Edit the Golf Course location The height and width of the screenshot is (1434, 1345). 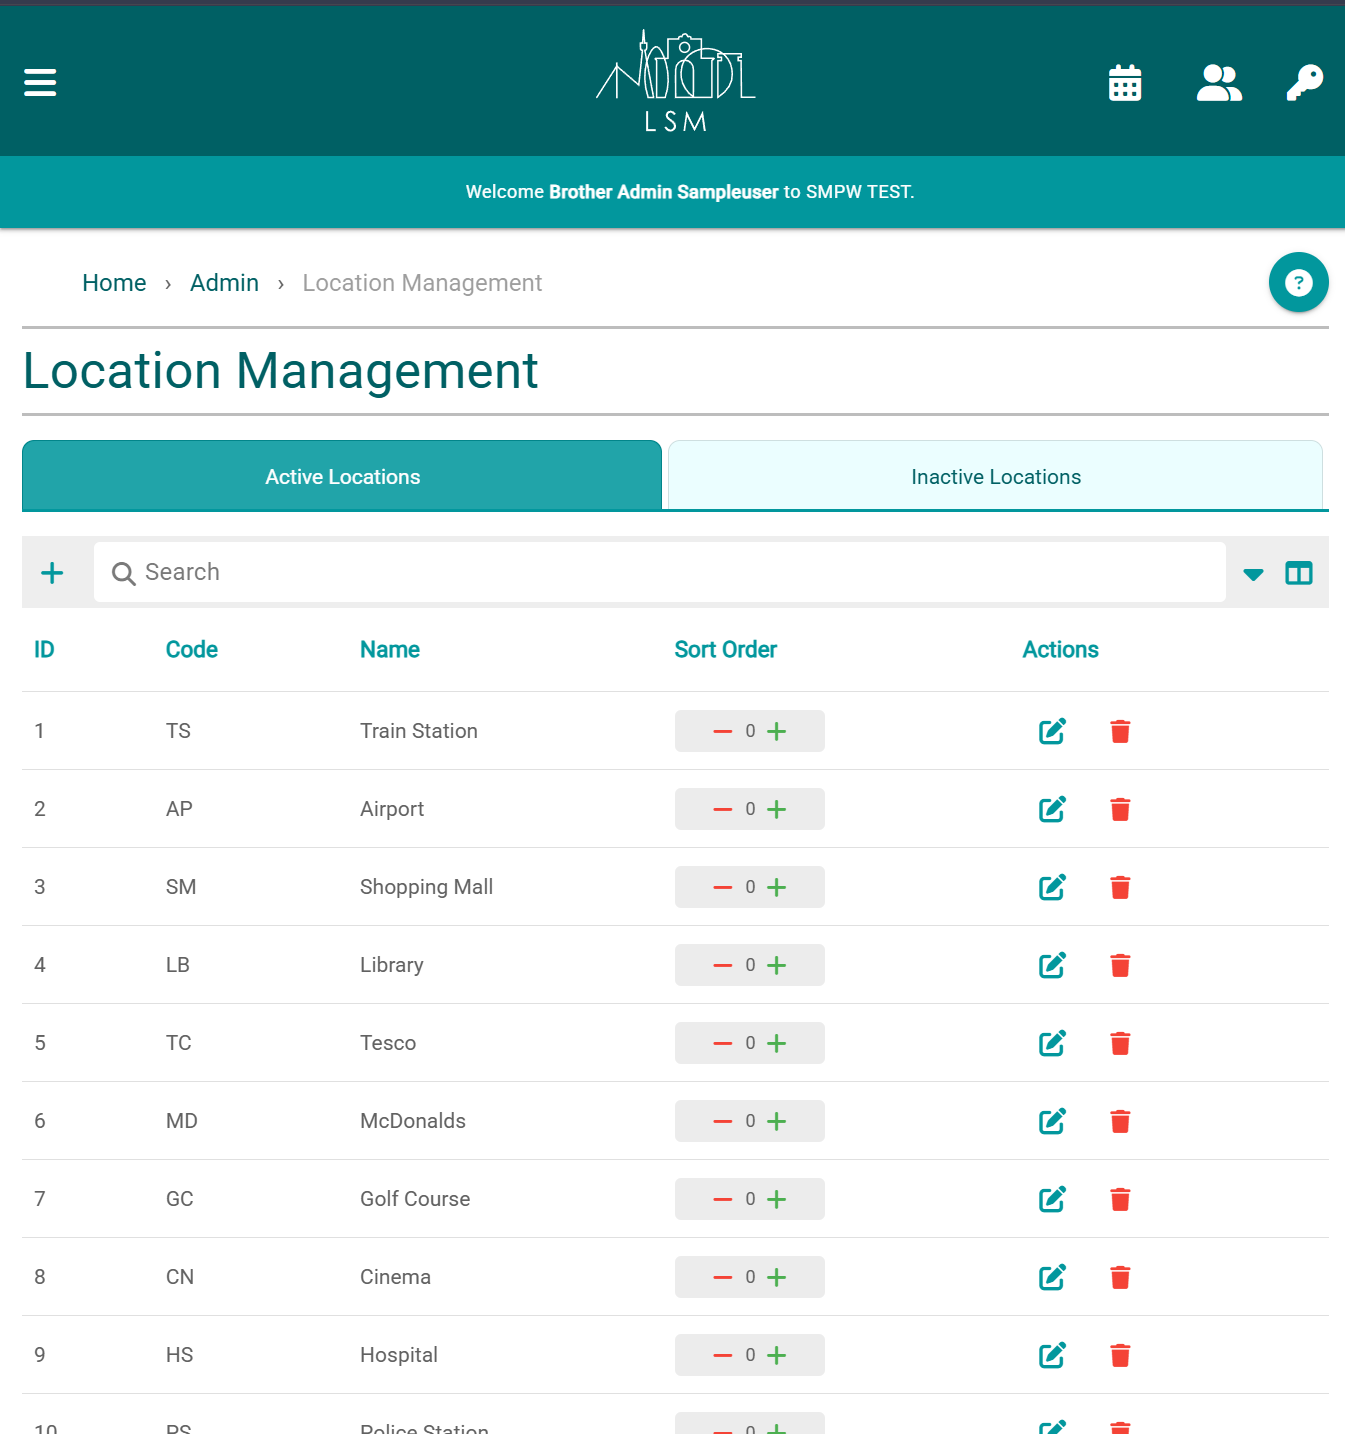pyautogui.click(x=1052, y=1199)
